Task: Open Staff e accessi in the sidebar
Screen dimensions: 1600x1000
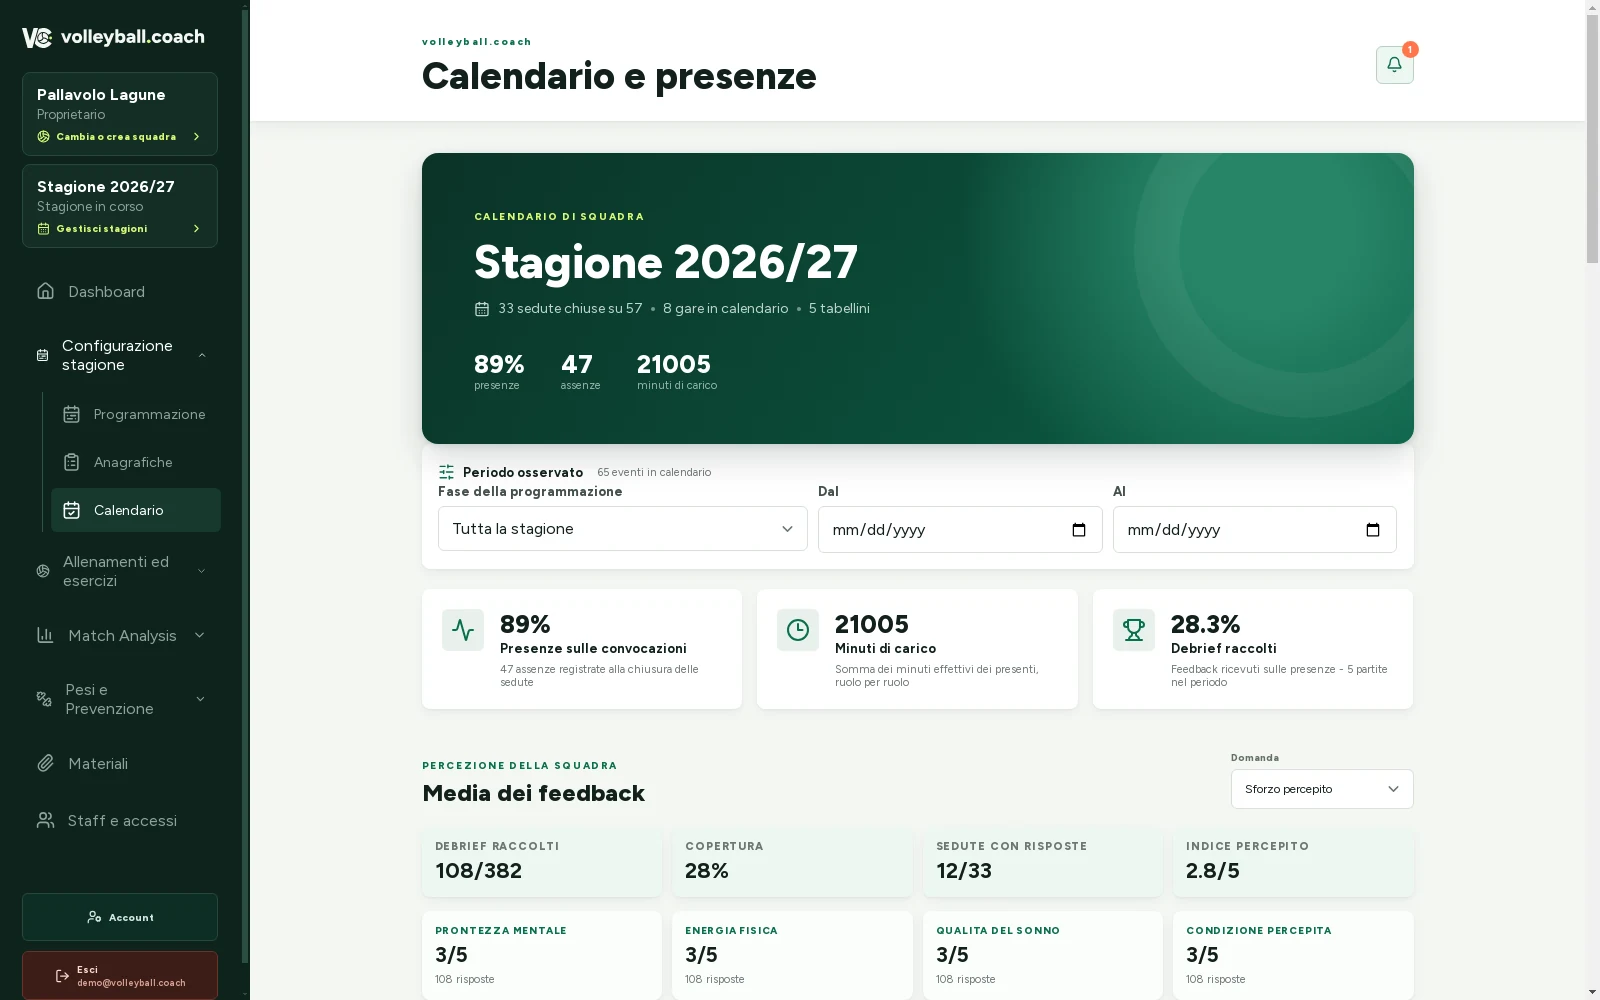Action: 120,820
